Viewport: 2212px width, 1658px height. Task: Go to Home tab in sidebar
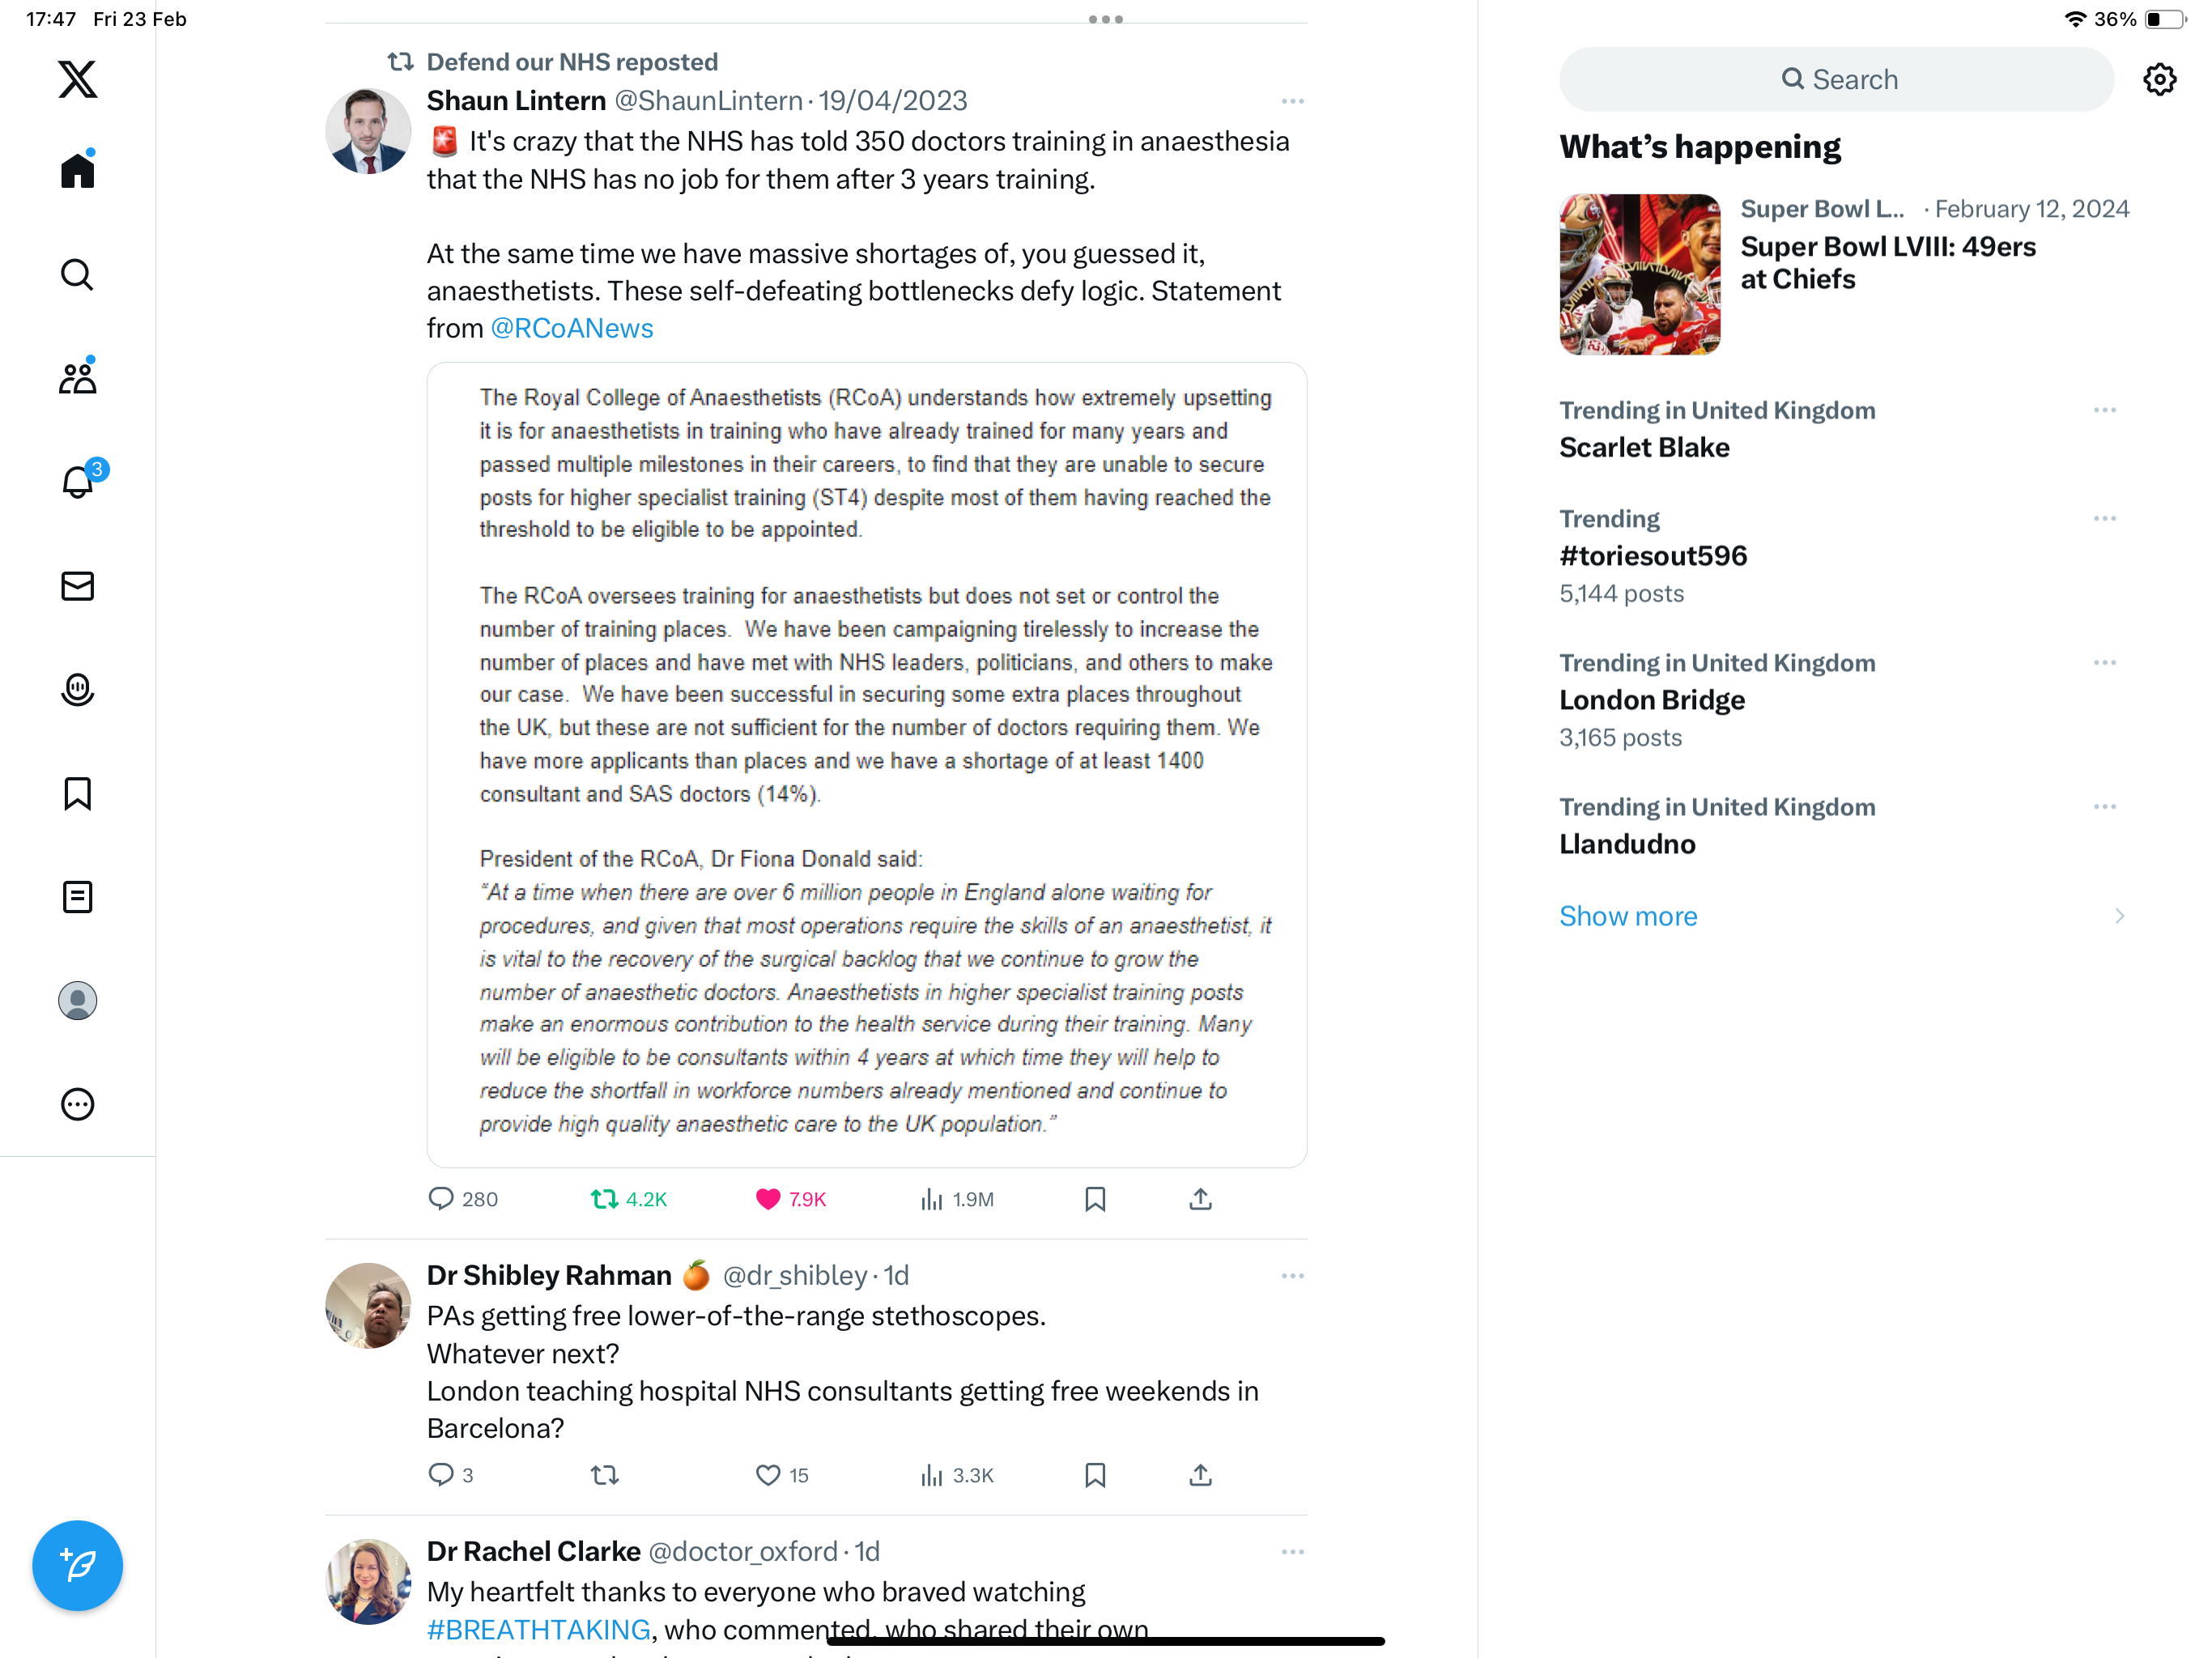tap(77, 169)
